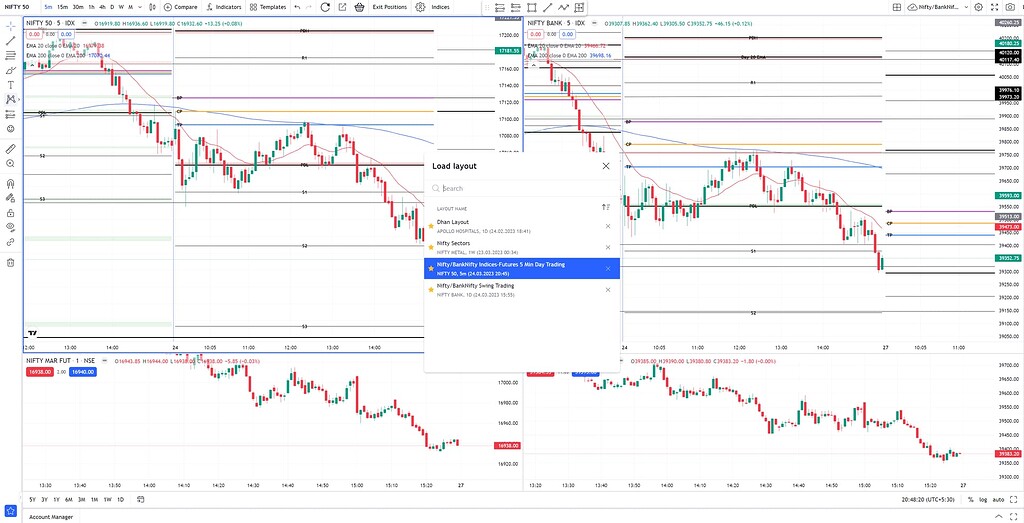
Task: Enter fullscreen mode
Action: point(995,7)
